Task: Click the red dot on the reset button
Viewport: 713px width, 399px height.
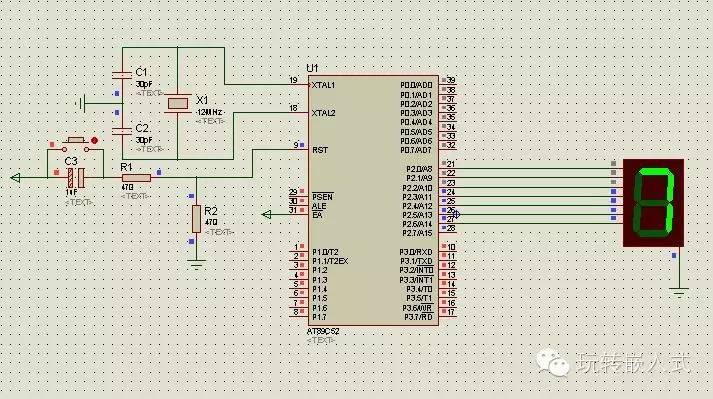Action: tap(95, 140)
